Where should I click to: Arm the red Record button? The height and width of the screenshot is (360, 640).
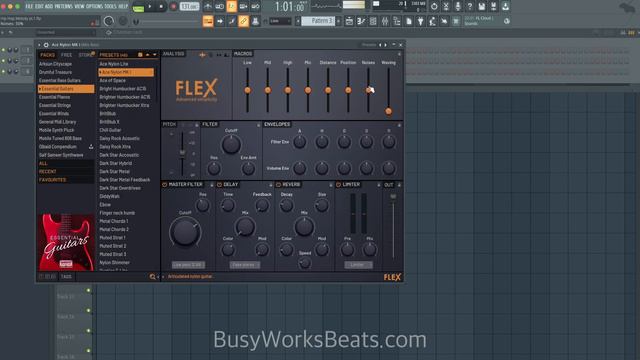point(173,7)
